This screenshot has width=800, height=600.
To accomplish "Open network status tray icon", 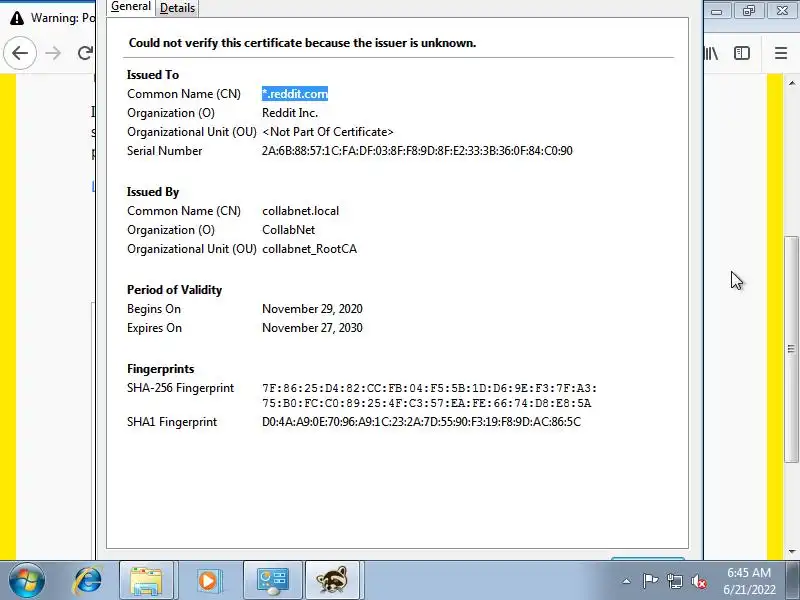I will [x=675, y=581].
